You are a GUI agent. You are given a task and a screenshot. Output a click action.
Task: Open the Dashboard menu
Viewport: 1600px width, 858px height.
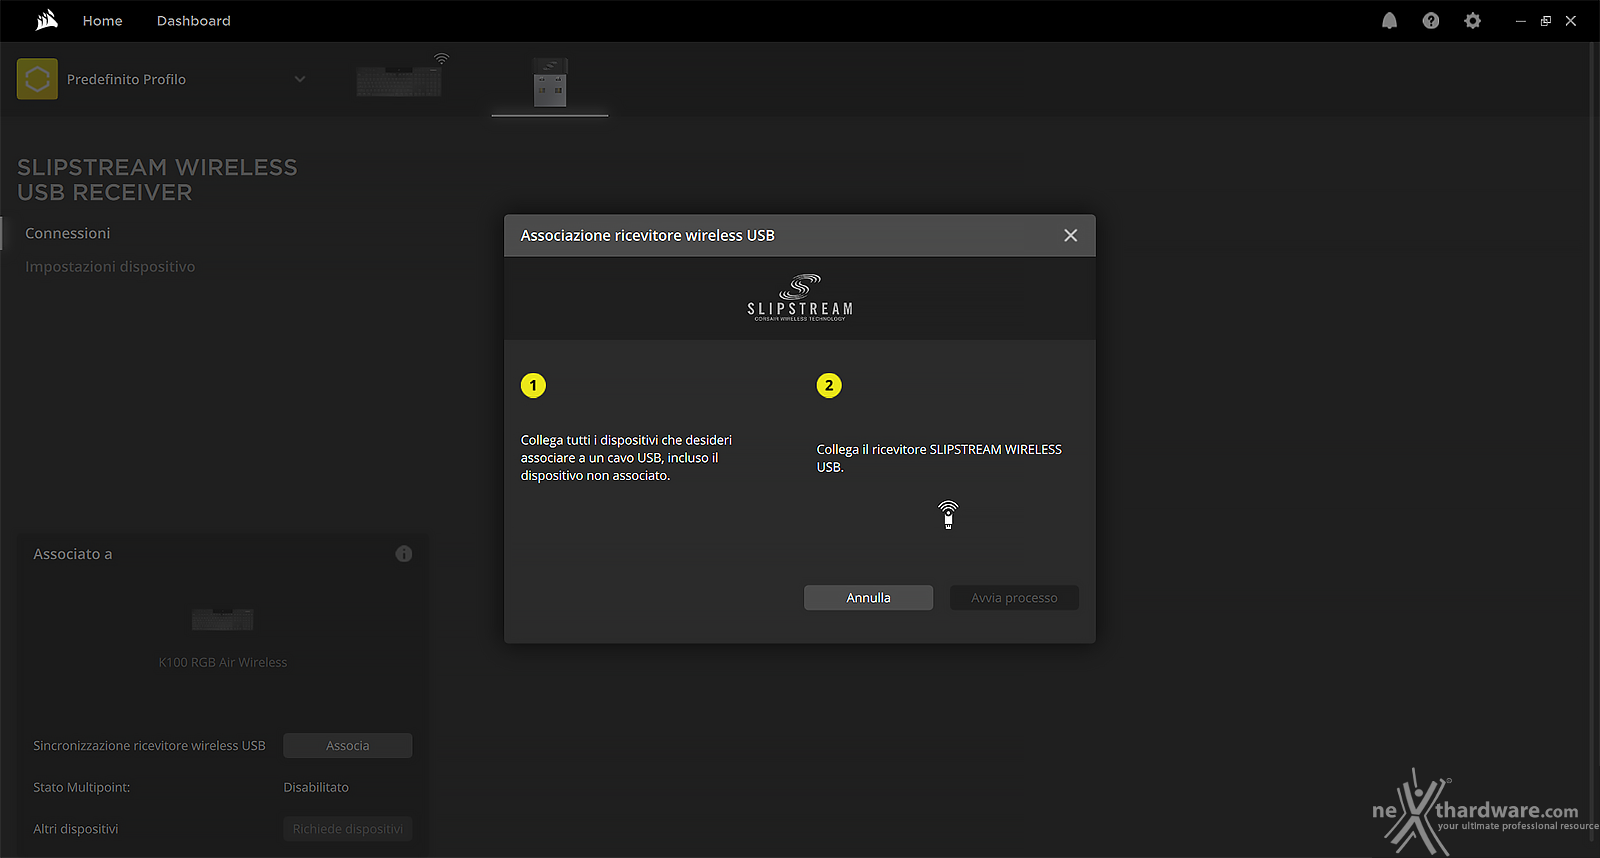point(193,21)
